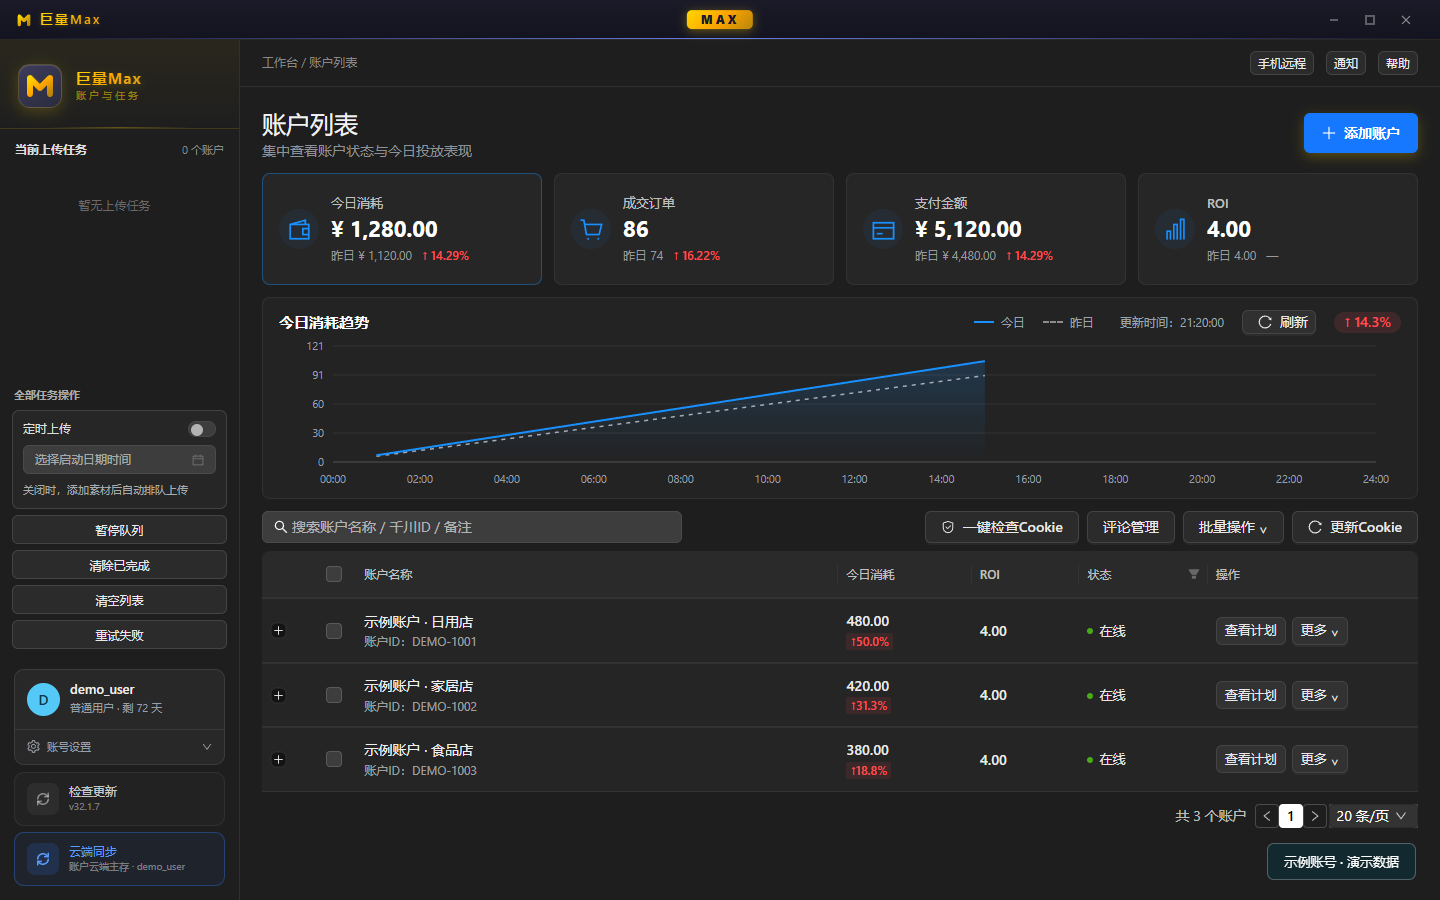Open the 通知 top menu item

tap(1346, 63)
